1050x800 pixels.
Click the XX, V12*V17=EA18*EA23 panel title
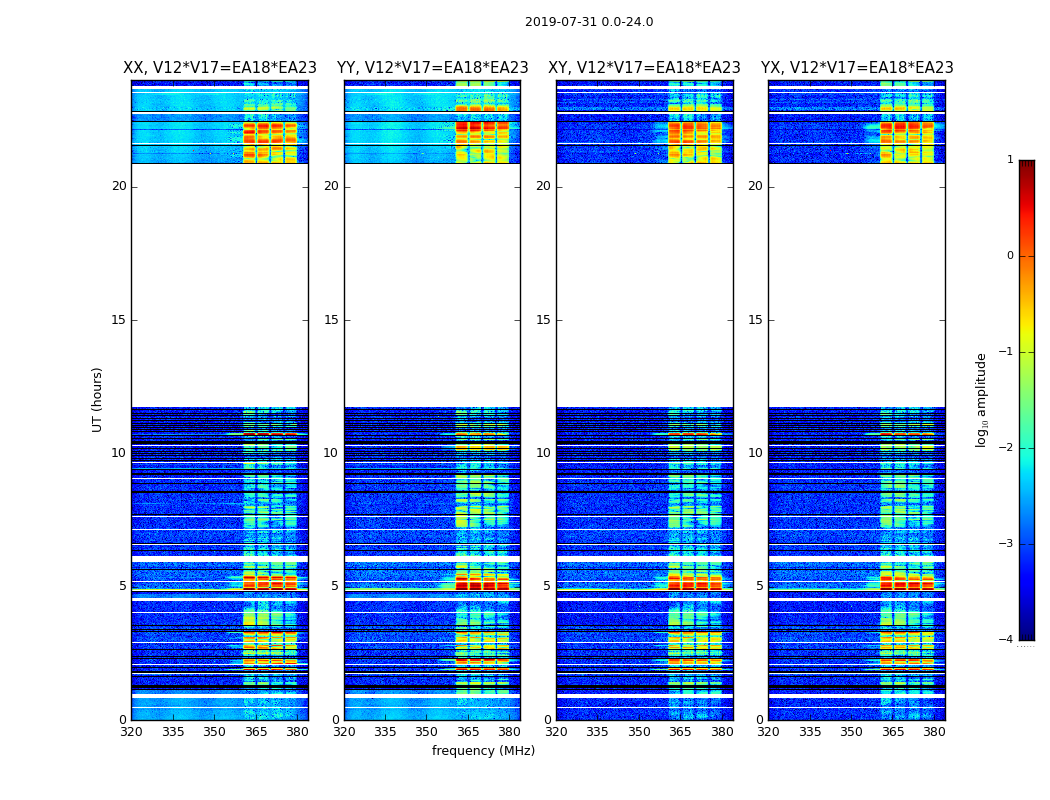coord(220,68)
